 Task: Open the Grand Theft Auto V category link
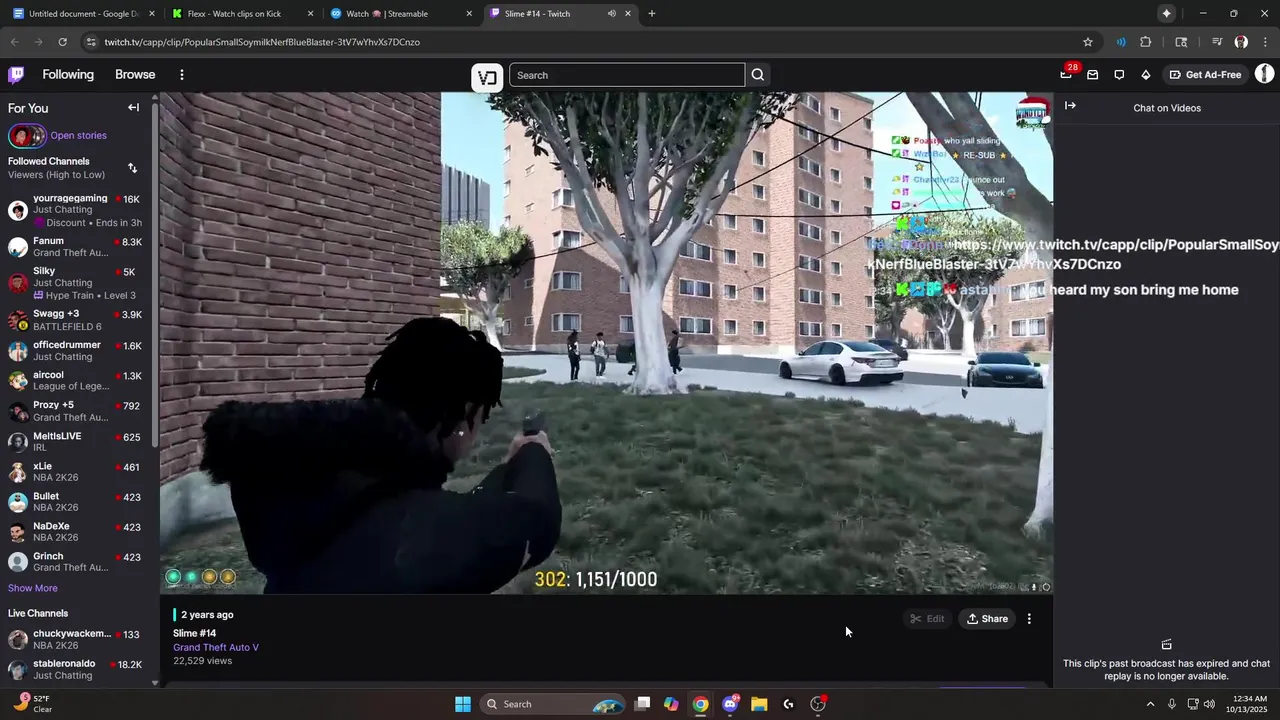pyautogui.click(x=216, y=647)
